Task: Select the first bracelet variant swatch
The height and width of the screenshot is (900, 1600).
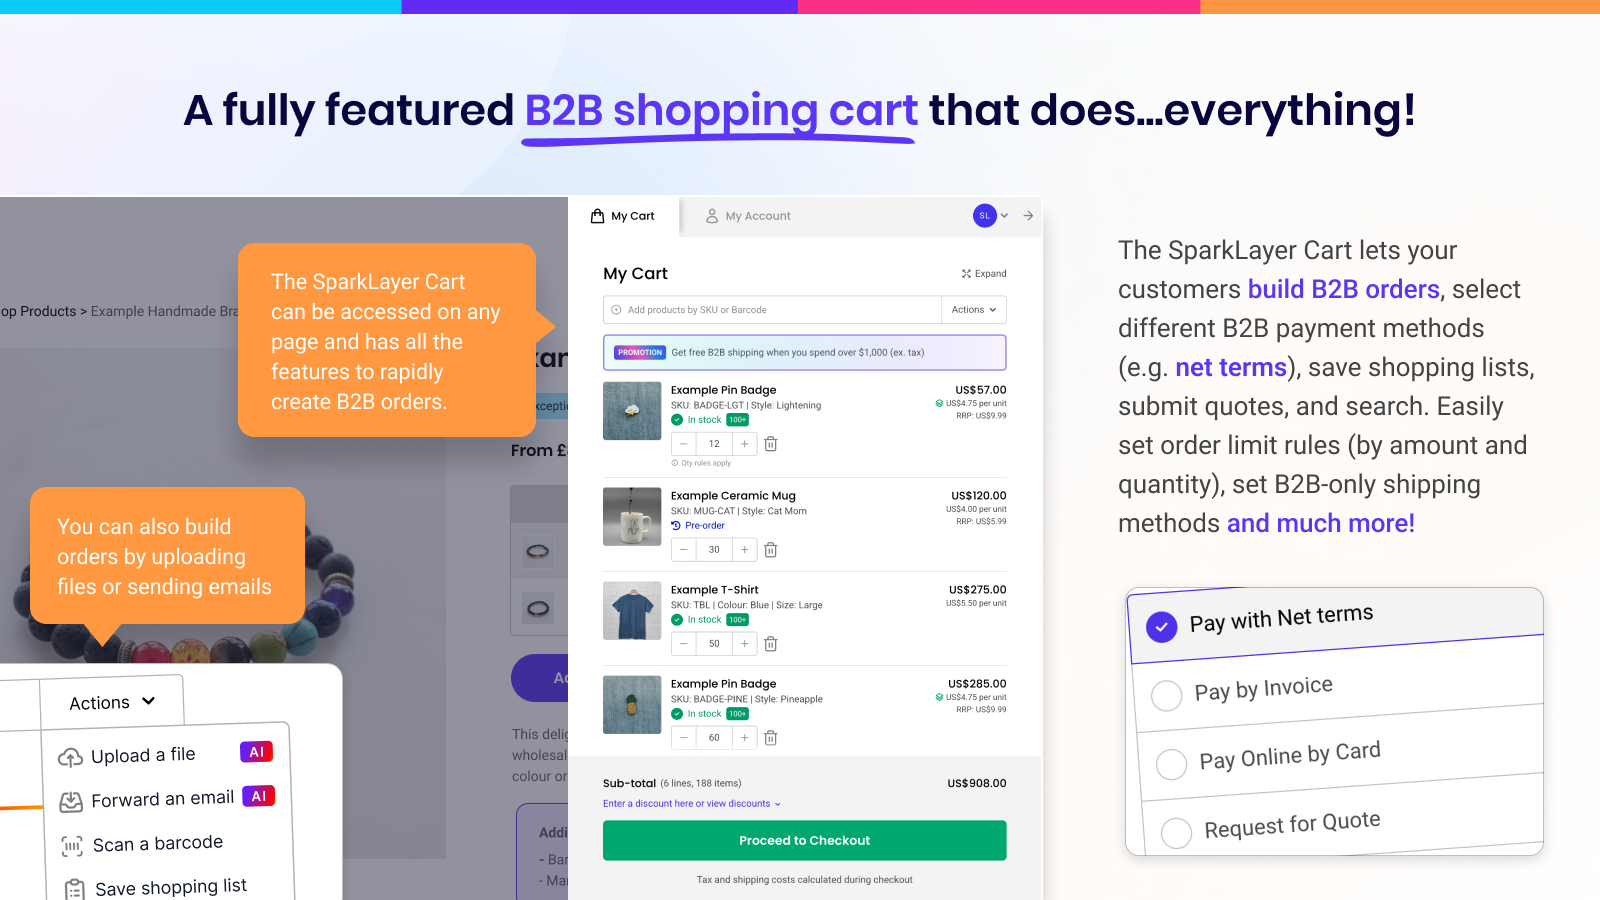Action: pos(538,551)
